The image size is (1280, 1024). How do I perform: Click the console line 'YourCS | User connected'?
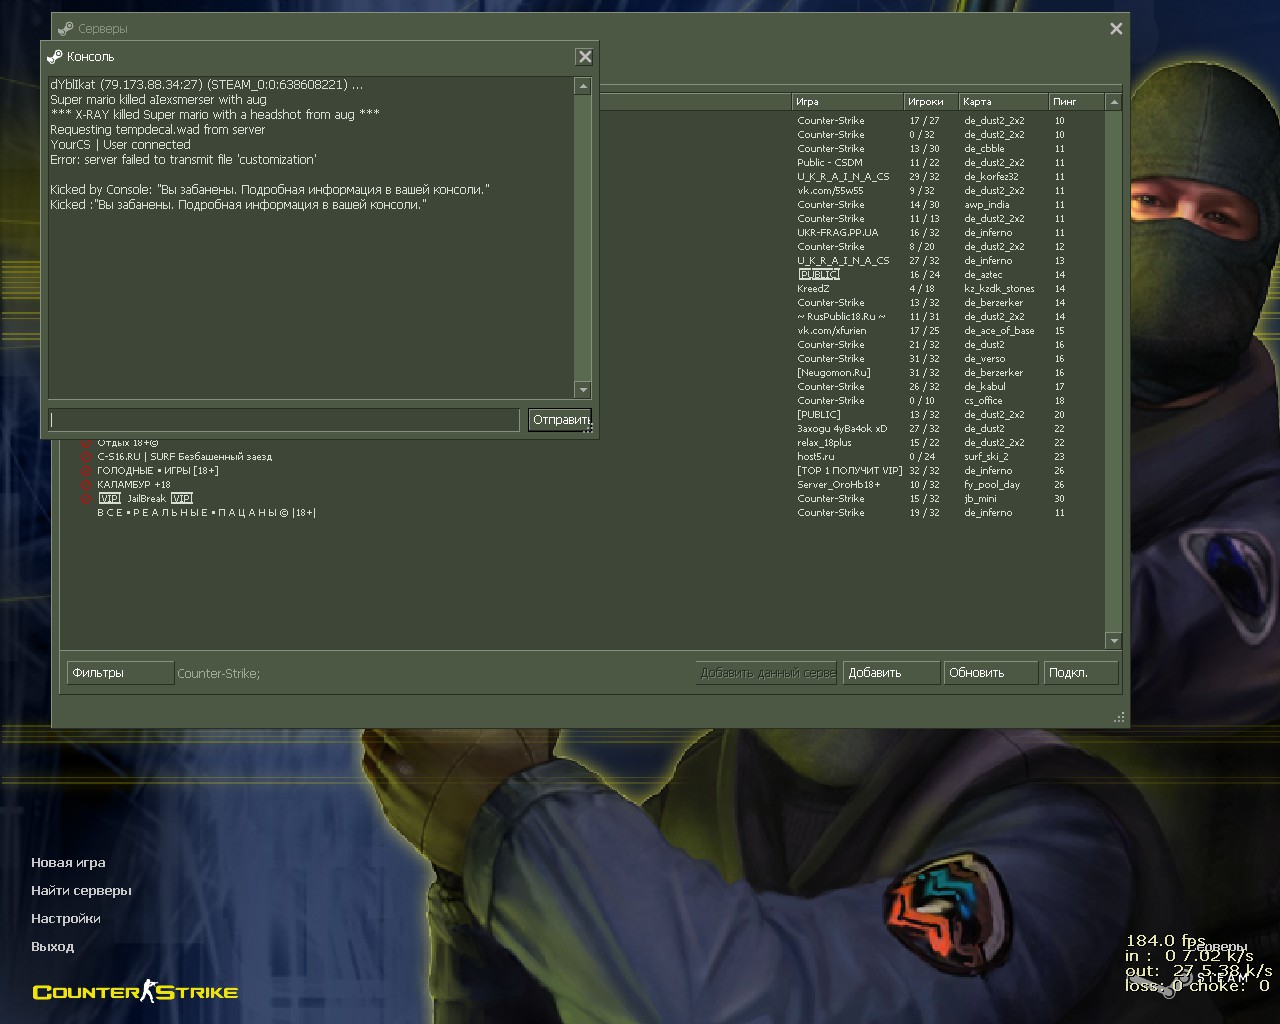[x=120, y=145]
